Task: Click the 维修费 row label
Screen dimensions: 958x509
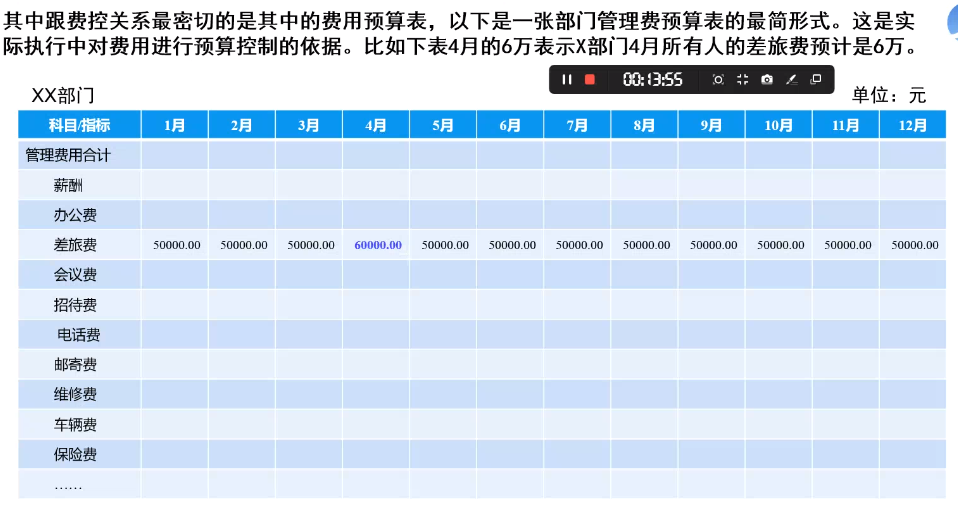Action: coord(75,395)
